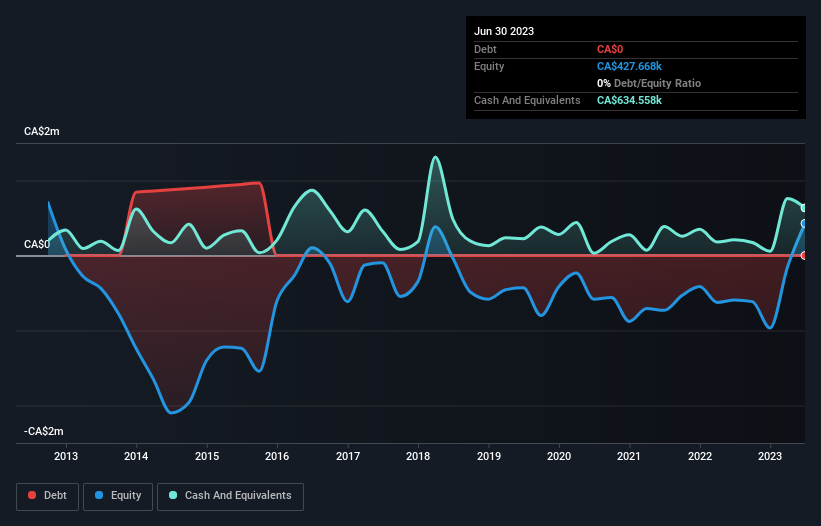
Task: Click the red CA$0 debt value in tooltip
Action: click(610, 50)
